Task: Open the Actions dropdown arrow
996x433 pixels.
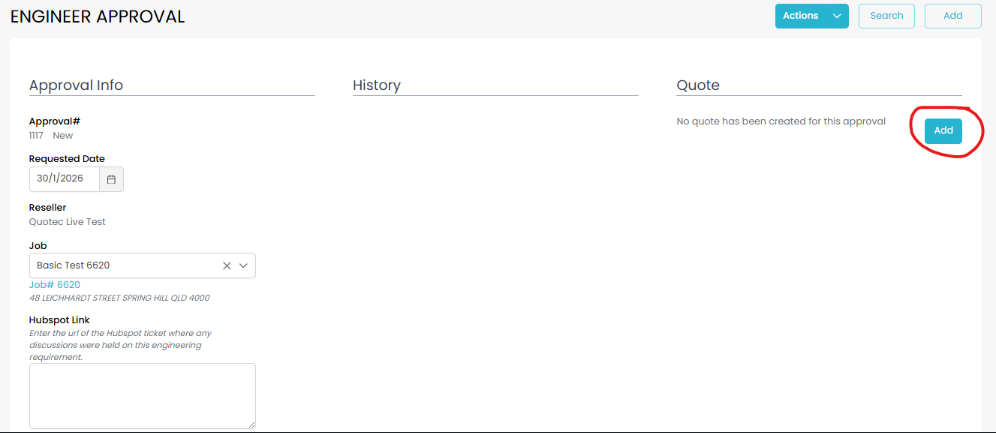Action: click(x=837, y=16)
